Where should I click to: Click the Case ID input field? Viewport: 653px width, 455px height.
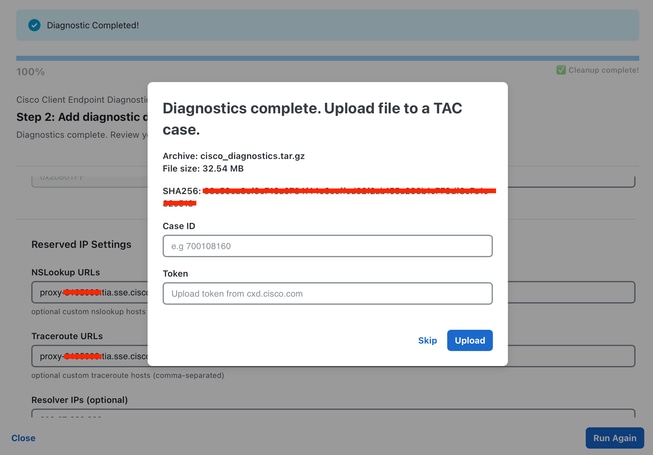[327, 246]
